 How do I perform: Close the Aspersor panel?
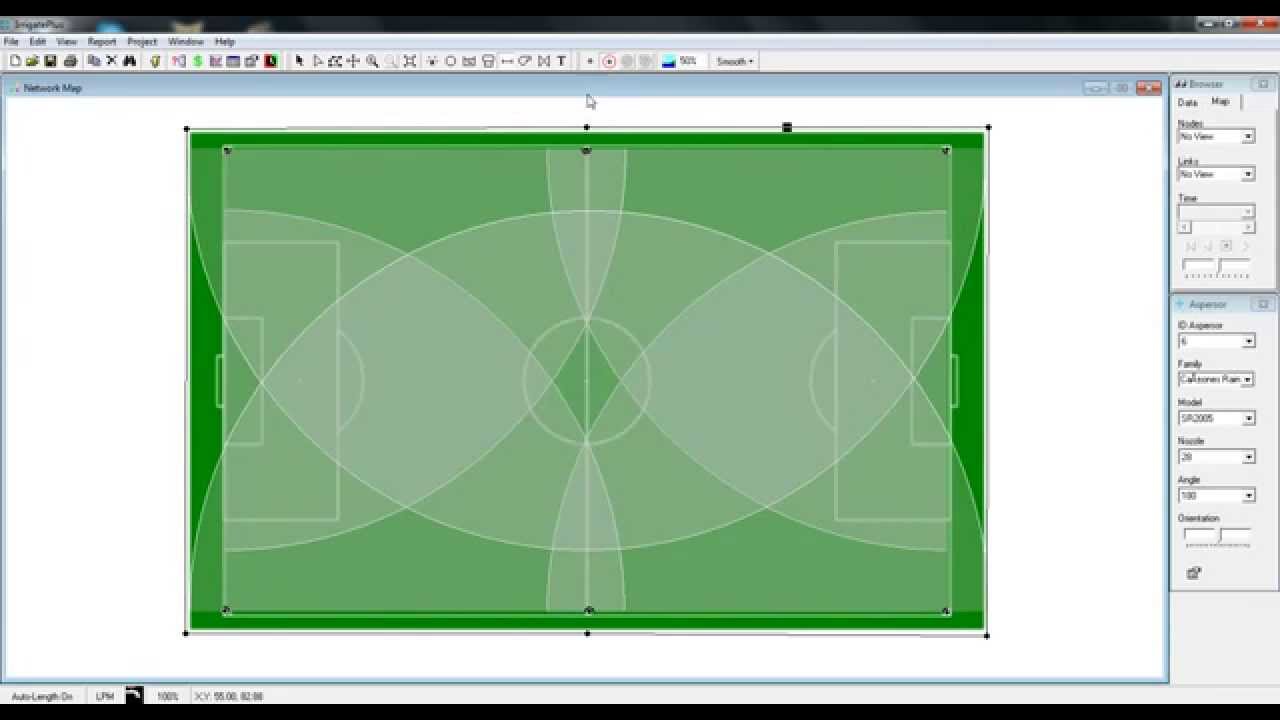coord(1262,304)
